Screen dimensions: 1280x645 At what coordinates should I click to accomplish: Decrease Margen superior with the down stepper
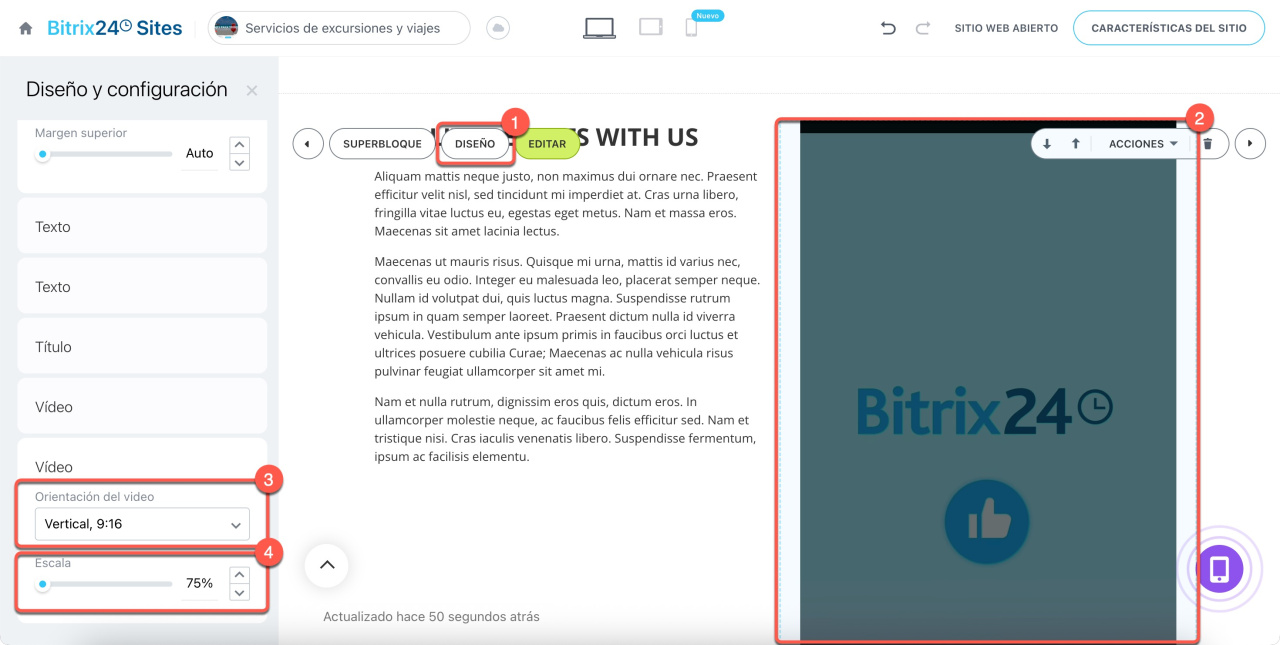(239, 162)
